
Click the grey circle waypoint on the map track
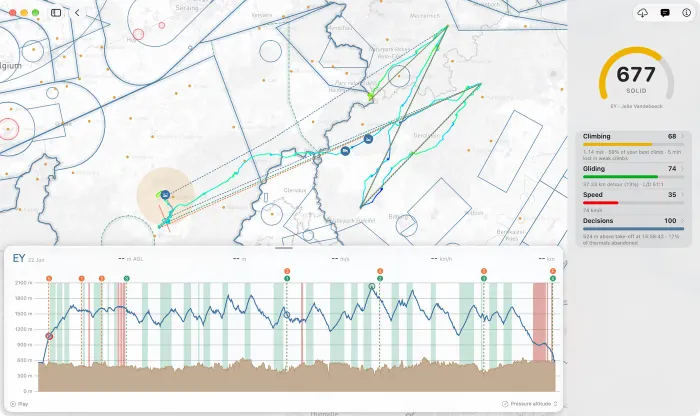pyautogui.click(x=317, y=159)
